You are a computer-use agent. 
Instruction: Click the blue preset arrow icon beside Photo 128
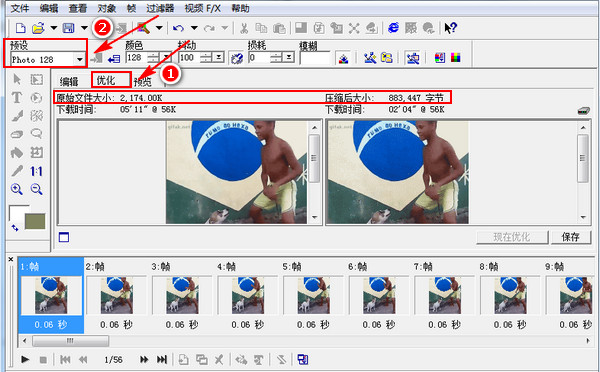point(114,59)
